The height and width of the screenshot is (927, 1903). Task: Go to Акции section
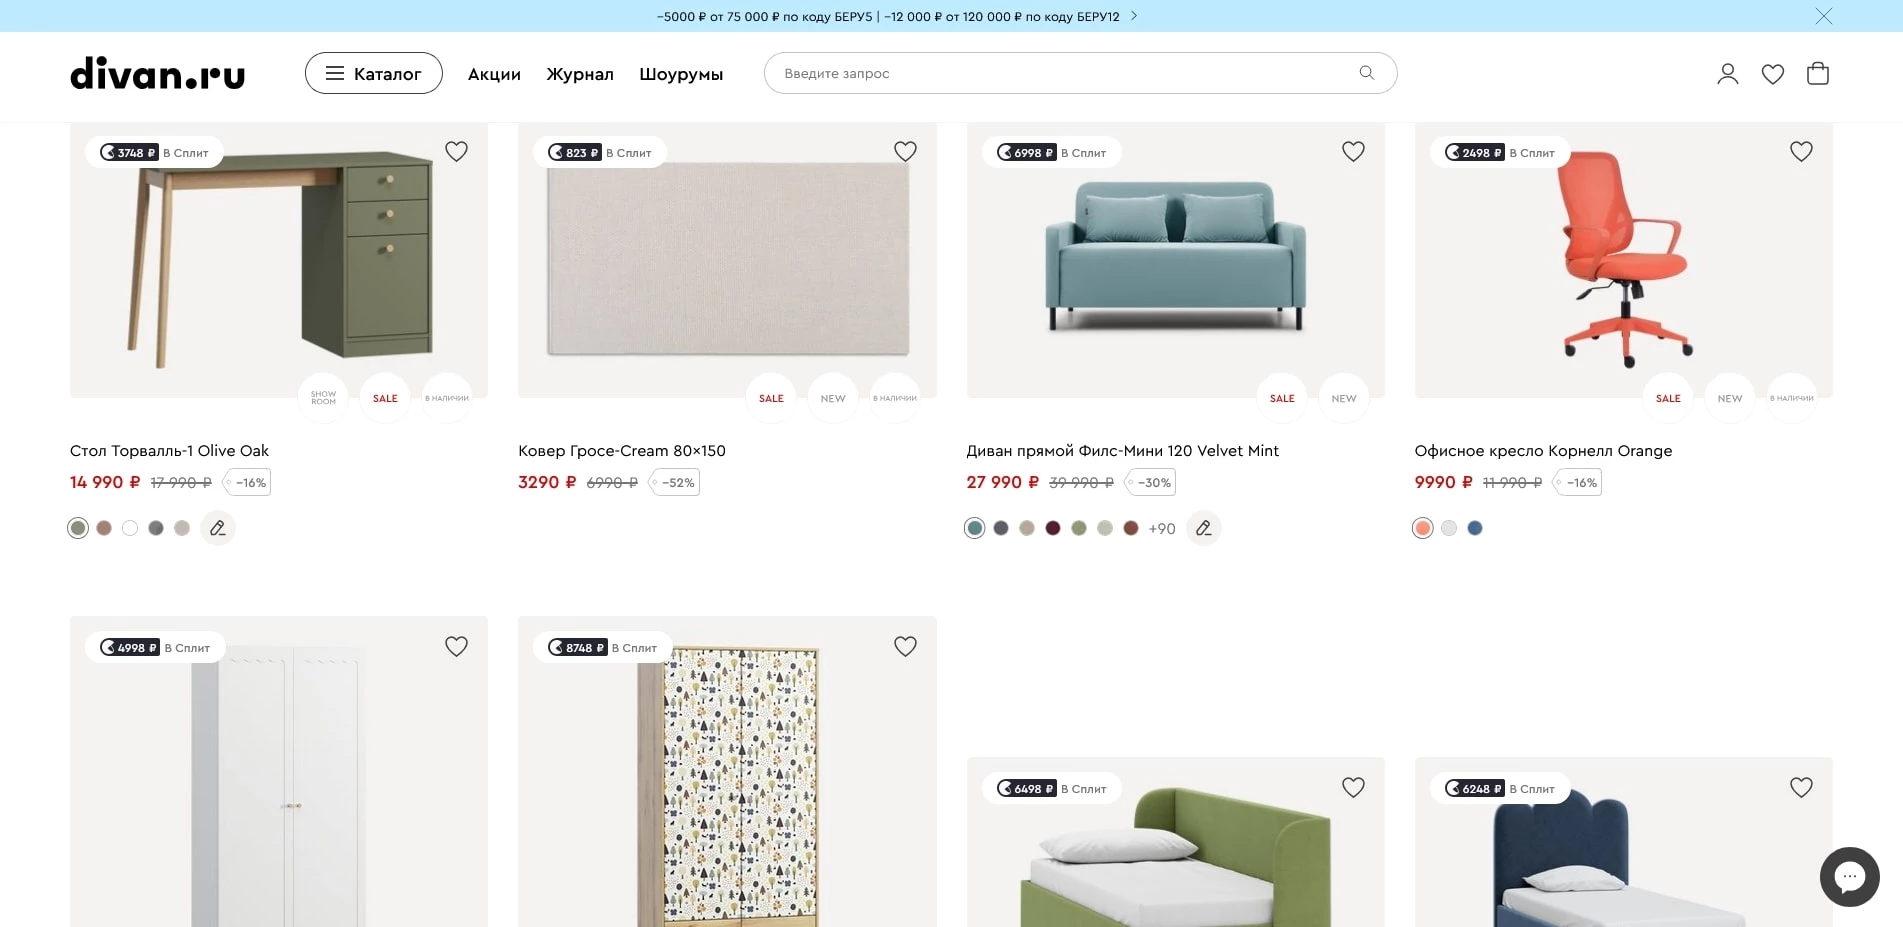[494, 74]
